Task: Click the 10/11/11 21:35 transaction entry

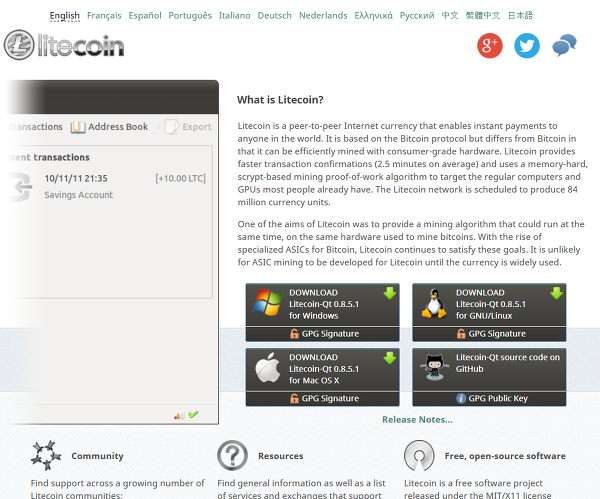Action: coord(76,178)
